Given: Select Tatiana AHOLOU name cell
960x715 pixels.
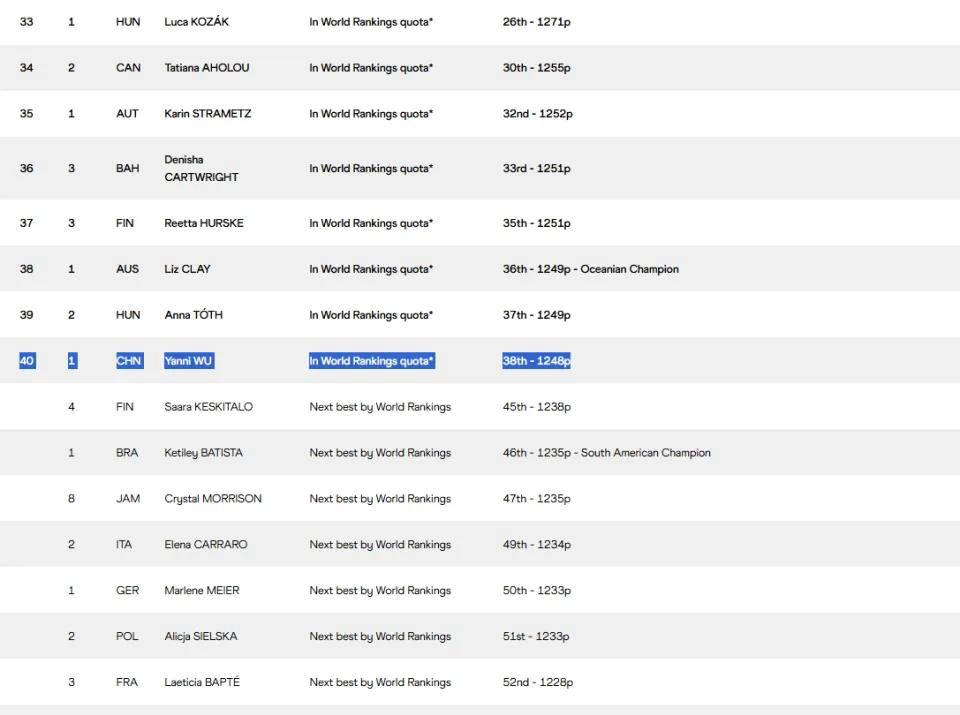Looking at the screenshot, I should (x=207, y=68).
